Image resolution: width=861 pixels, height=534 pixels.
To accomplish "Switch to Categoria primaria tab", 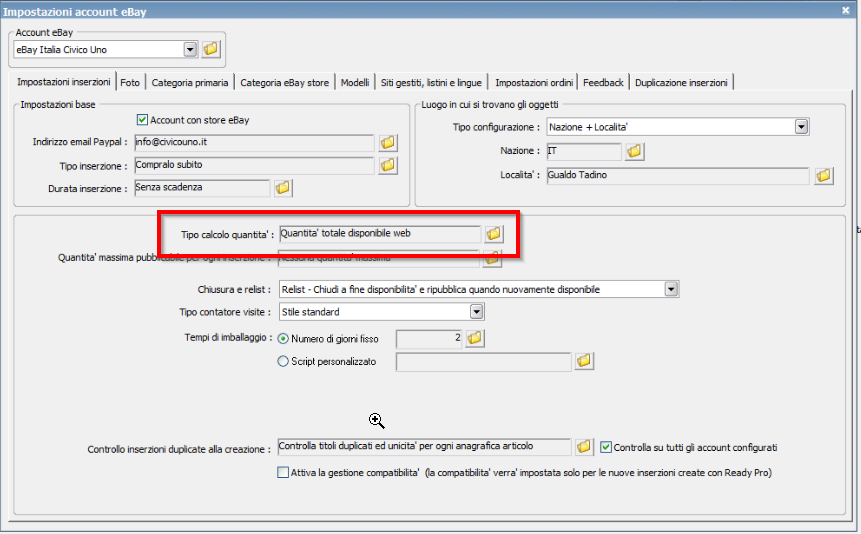I will coord(190,82).
